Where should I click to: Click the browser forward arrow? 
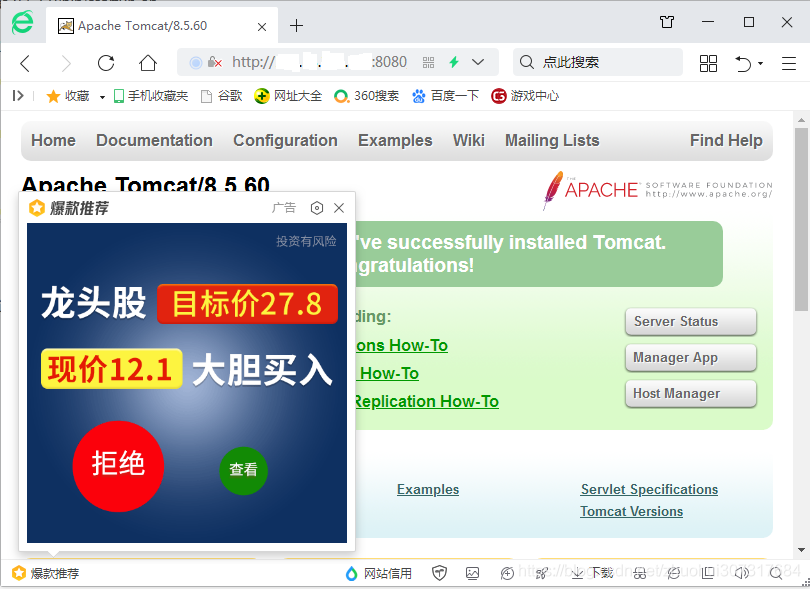[x=66, y=63]
